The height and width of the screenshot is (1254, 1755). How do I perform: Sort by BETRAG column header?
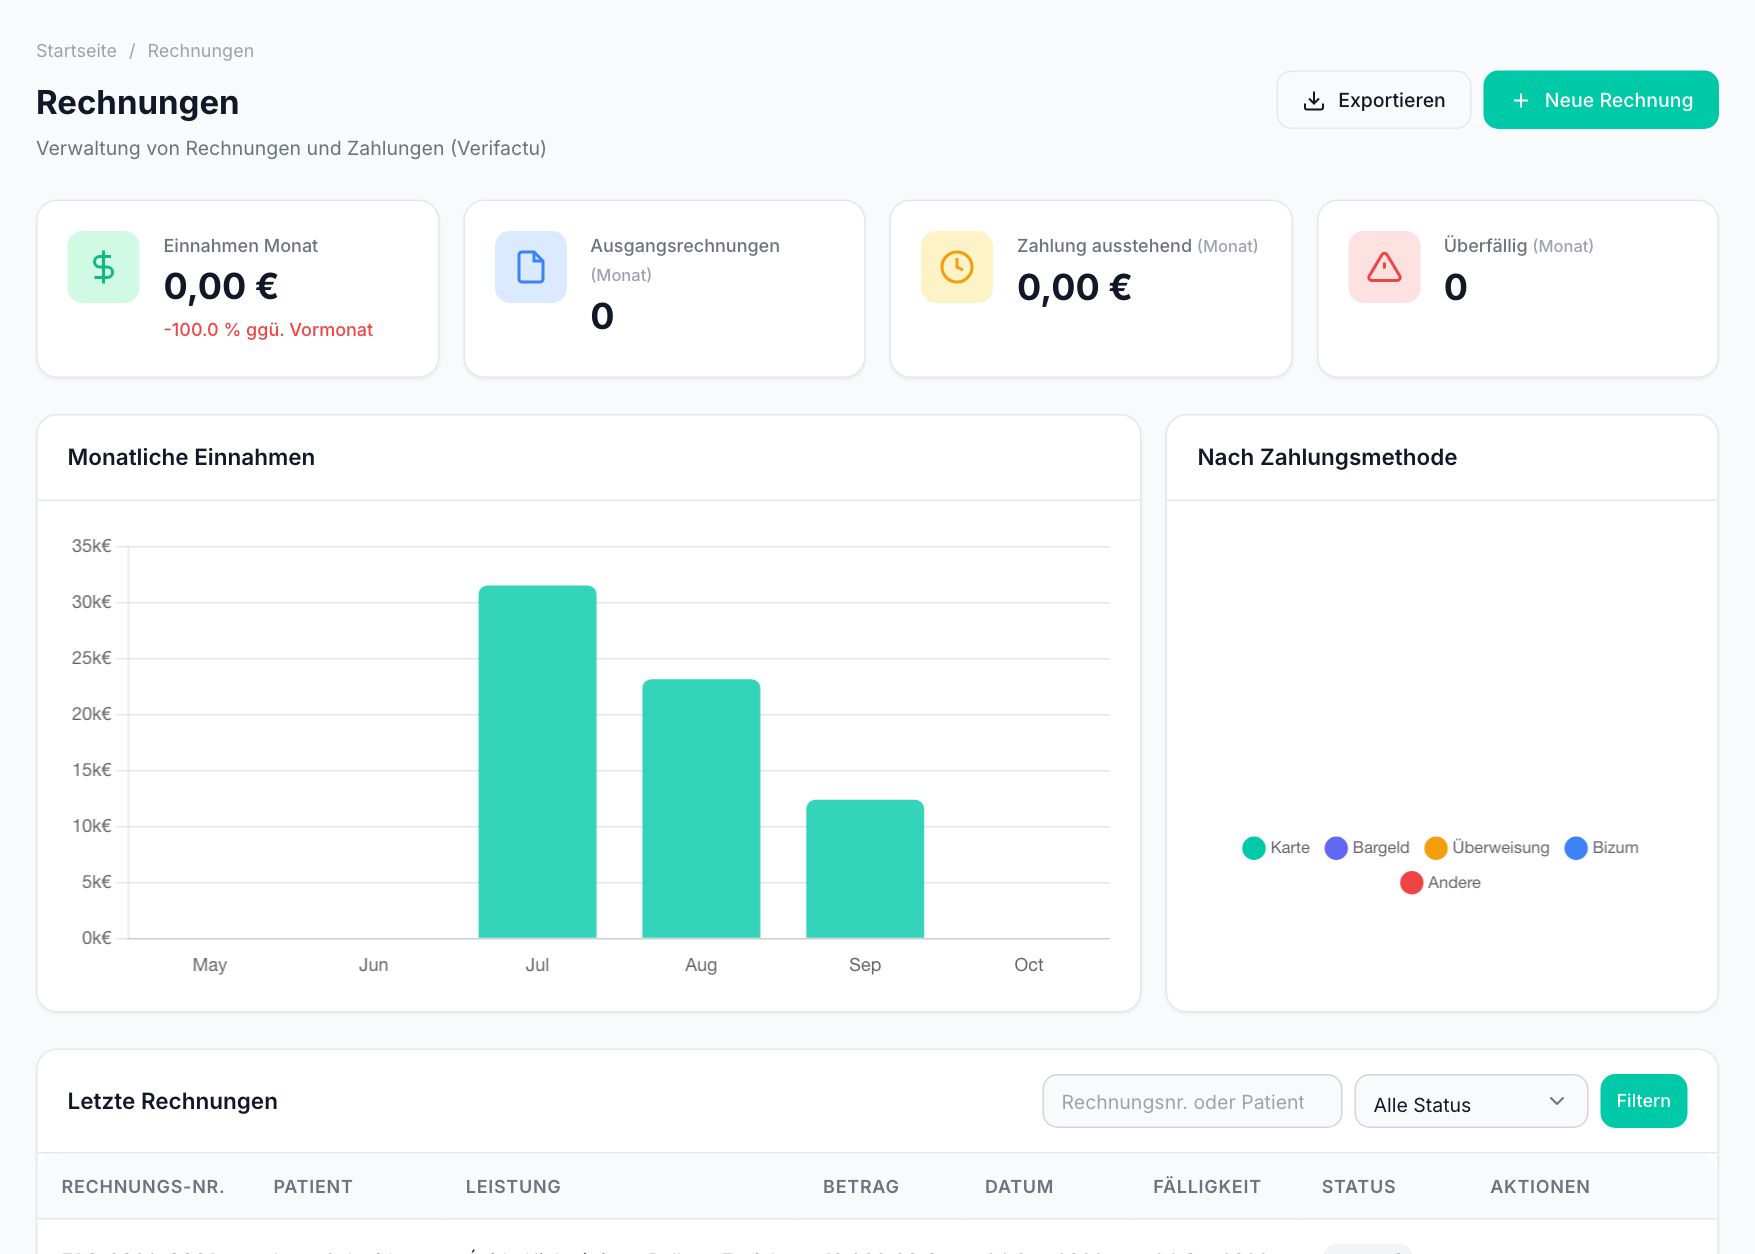click(x=861, y=1187)
